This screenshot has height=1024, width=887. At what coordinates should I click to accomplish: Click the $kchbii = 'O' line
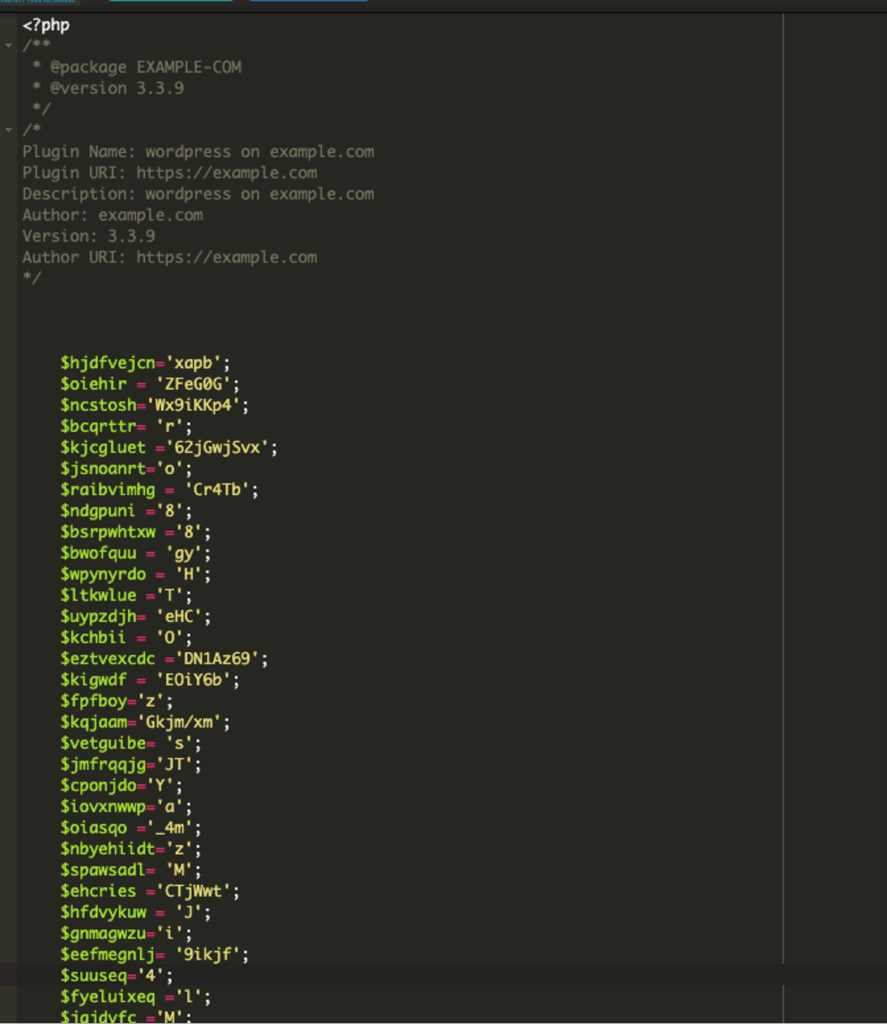point(126,637)
